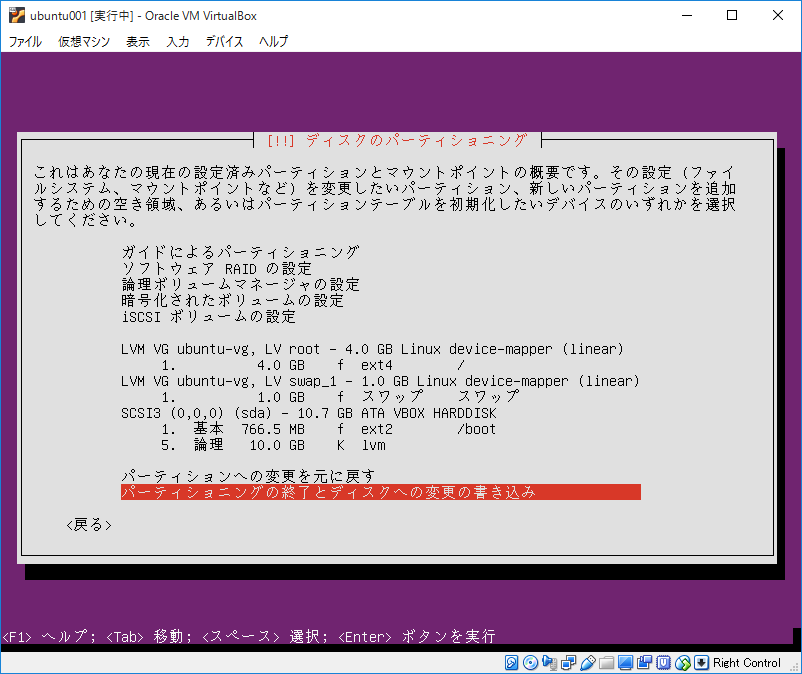The height and width of the screenshot is (674, 802).
Task: Select the 1.0 GB スワップ partition row
Action: click(340, 397)
